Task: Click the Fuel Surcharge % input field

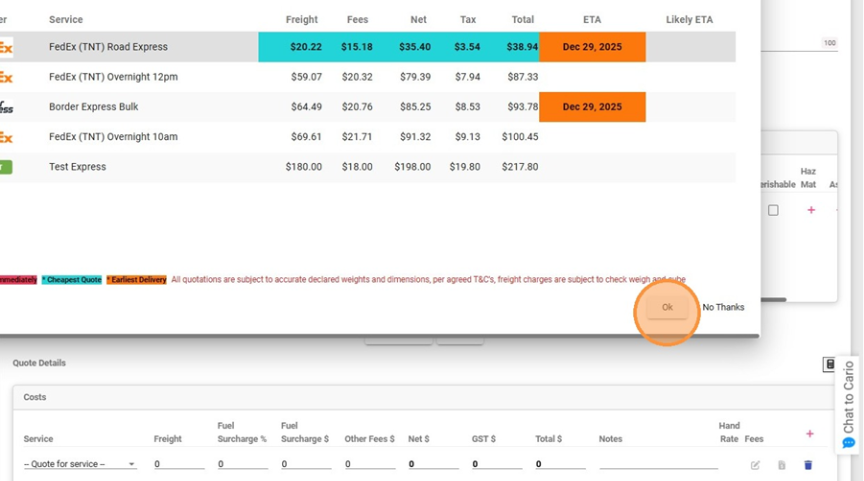Action: point(242,464)
